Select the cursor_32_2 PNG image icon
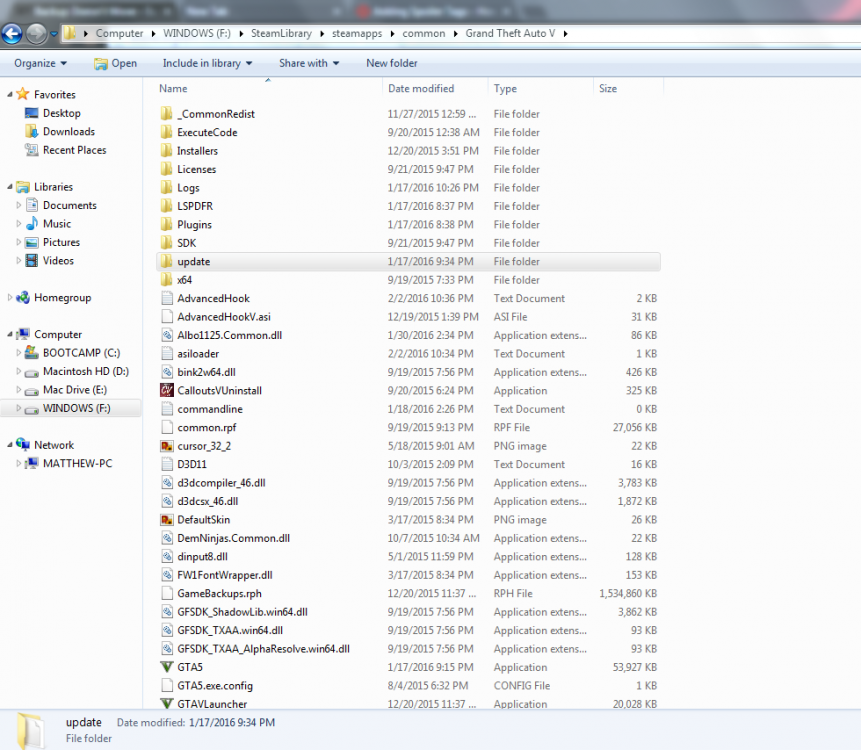 167,446
